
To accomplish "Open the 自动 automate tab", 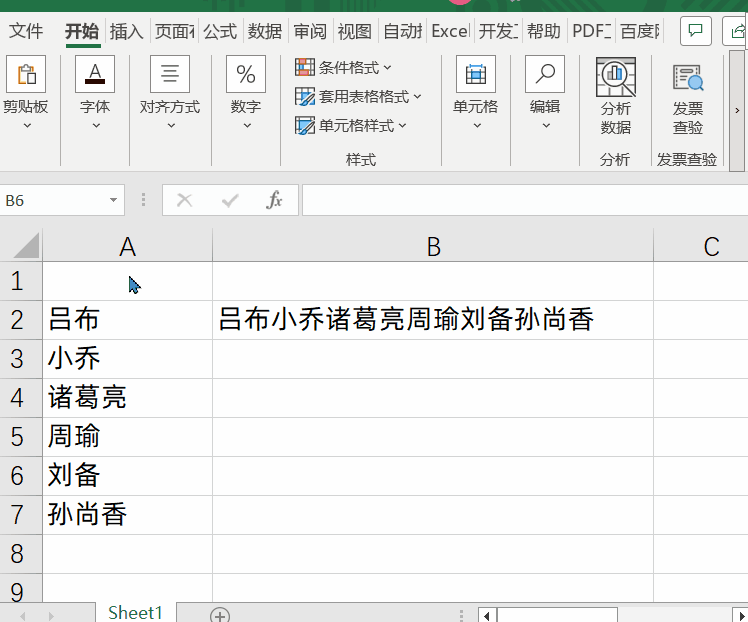I will 403,31.
